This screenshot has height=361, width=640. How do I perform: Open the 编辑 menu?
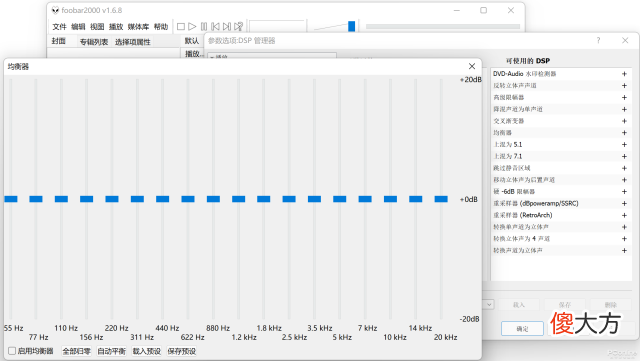click(x=78, y=27)
